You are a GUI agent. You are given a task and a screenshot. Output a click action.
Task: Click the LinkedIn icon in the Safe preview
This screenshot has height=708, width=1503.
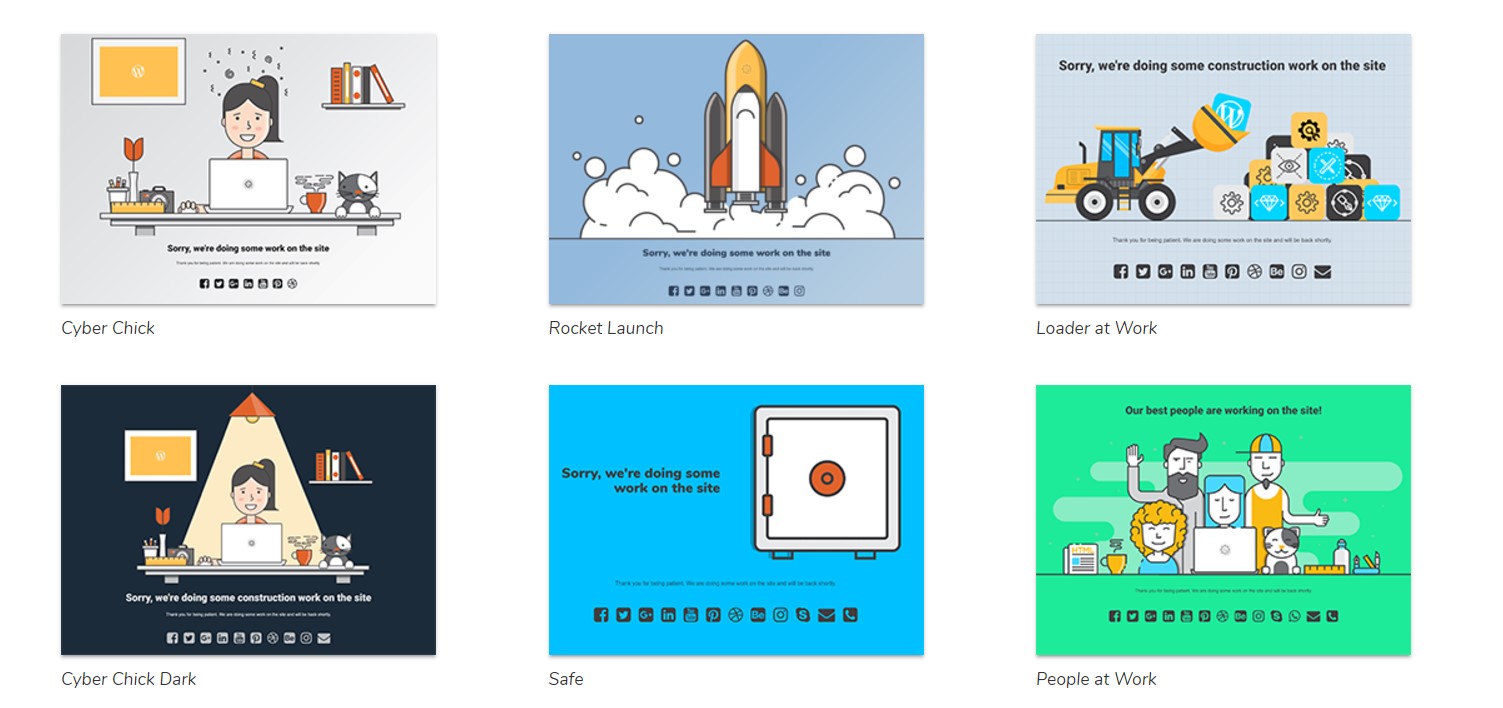coord(668,615)
